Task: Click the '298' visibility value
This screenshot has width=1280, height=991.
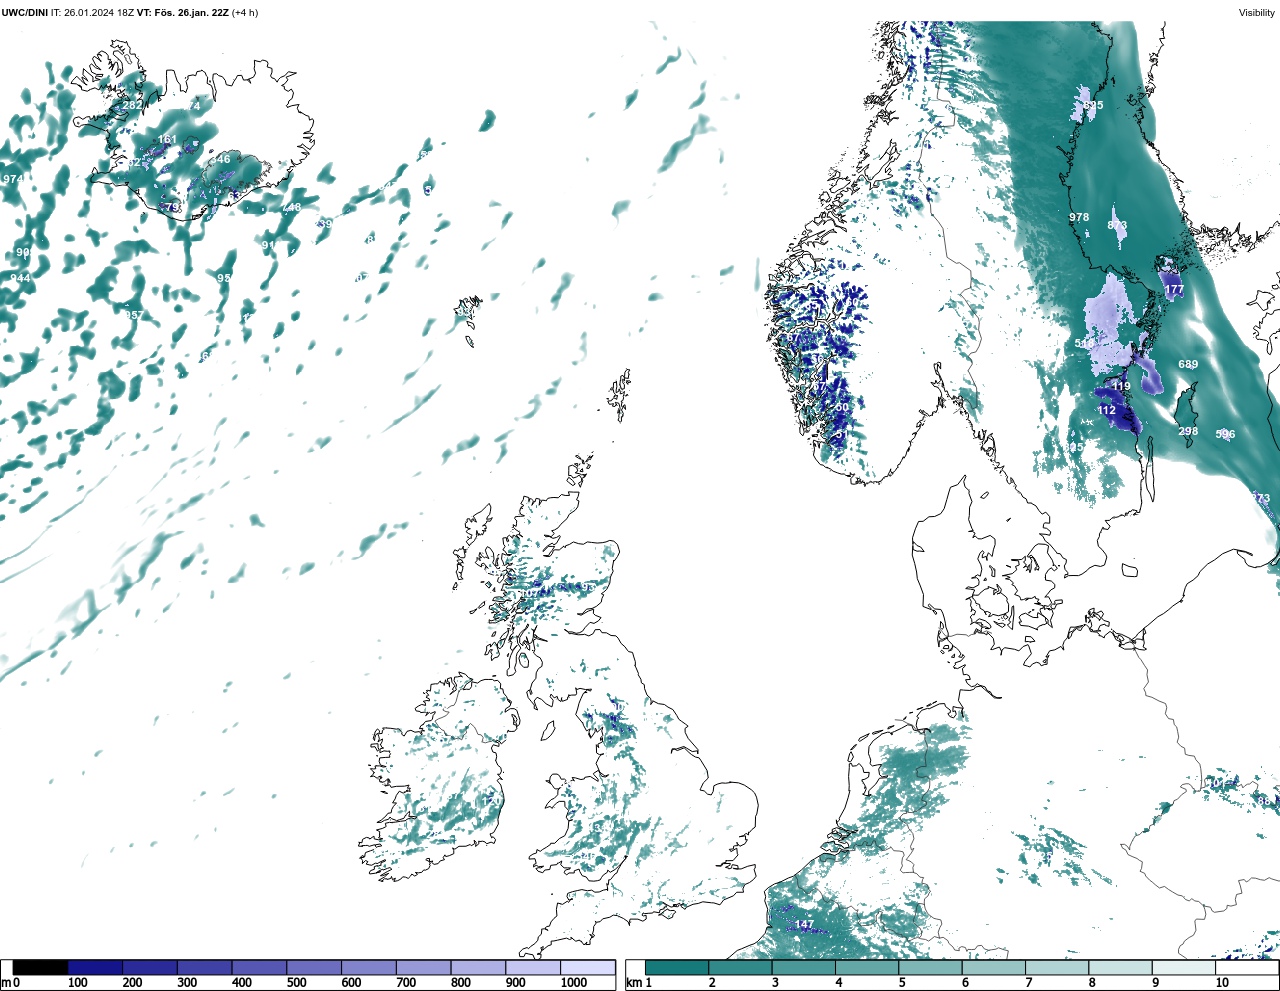Action: tap(1188, 432)
